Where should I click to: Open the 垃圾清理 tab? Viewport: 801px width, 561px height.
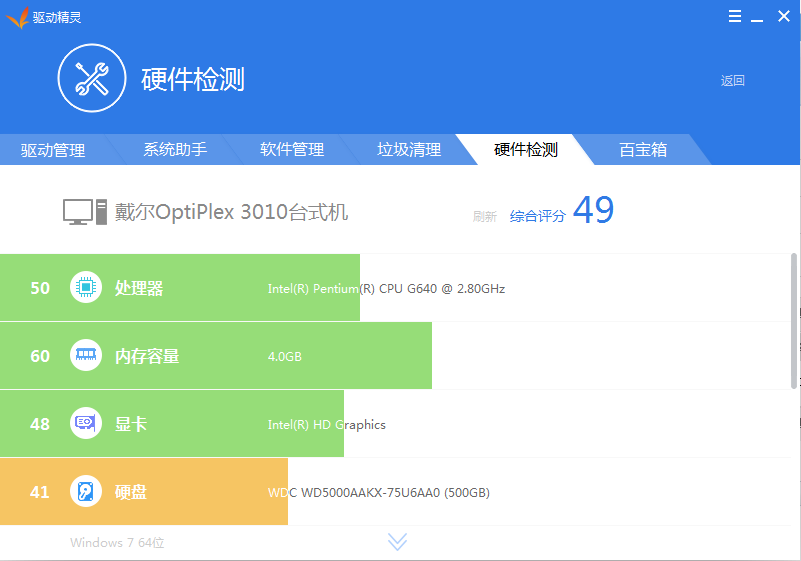(409, 150)
